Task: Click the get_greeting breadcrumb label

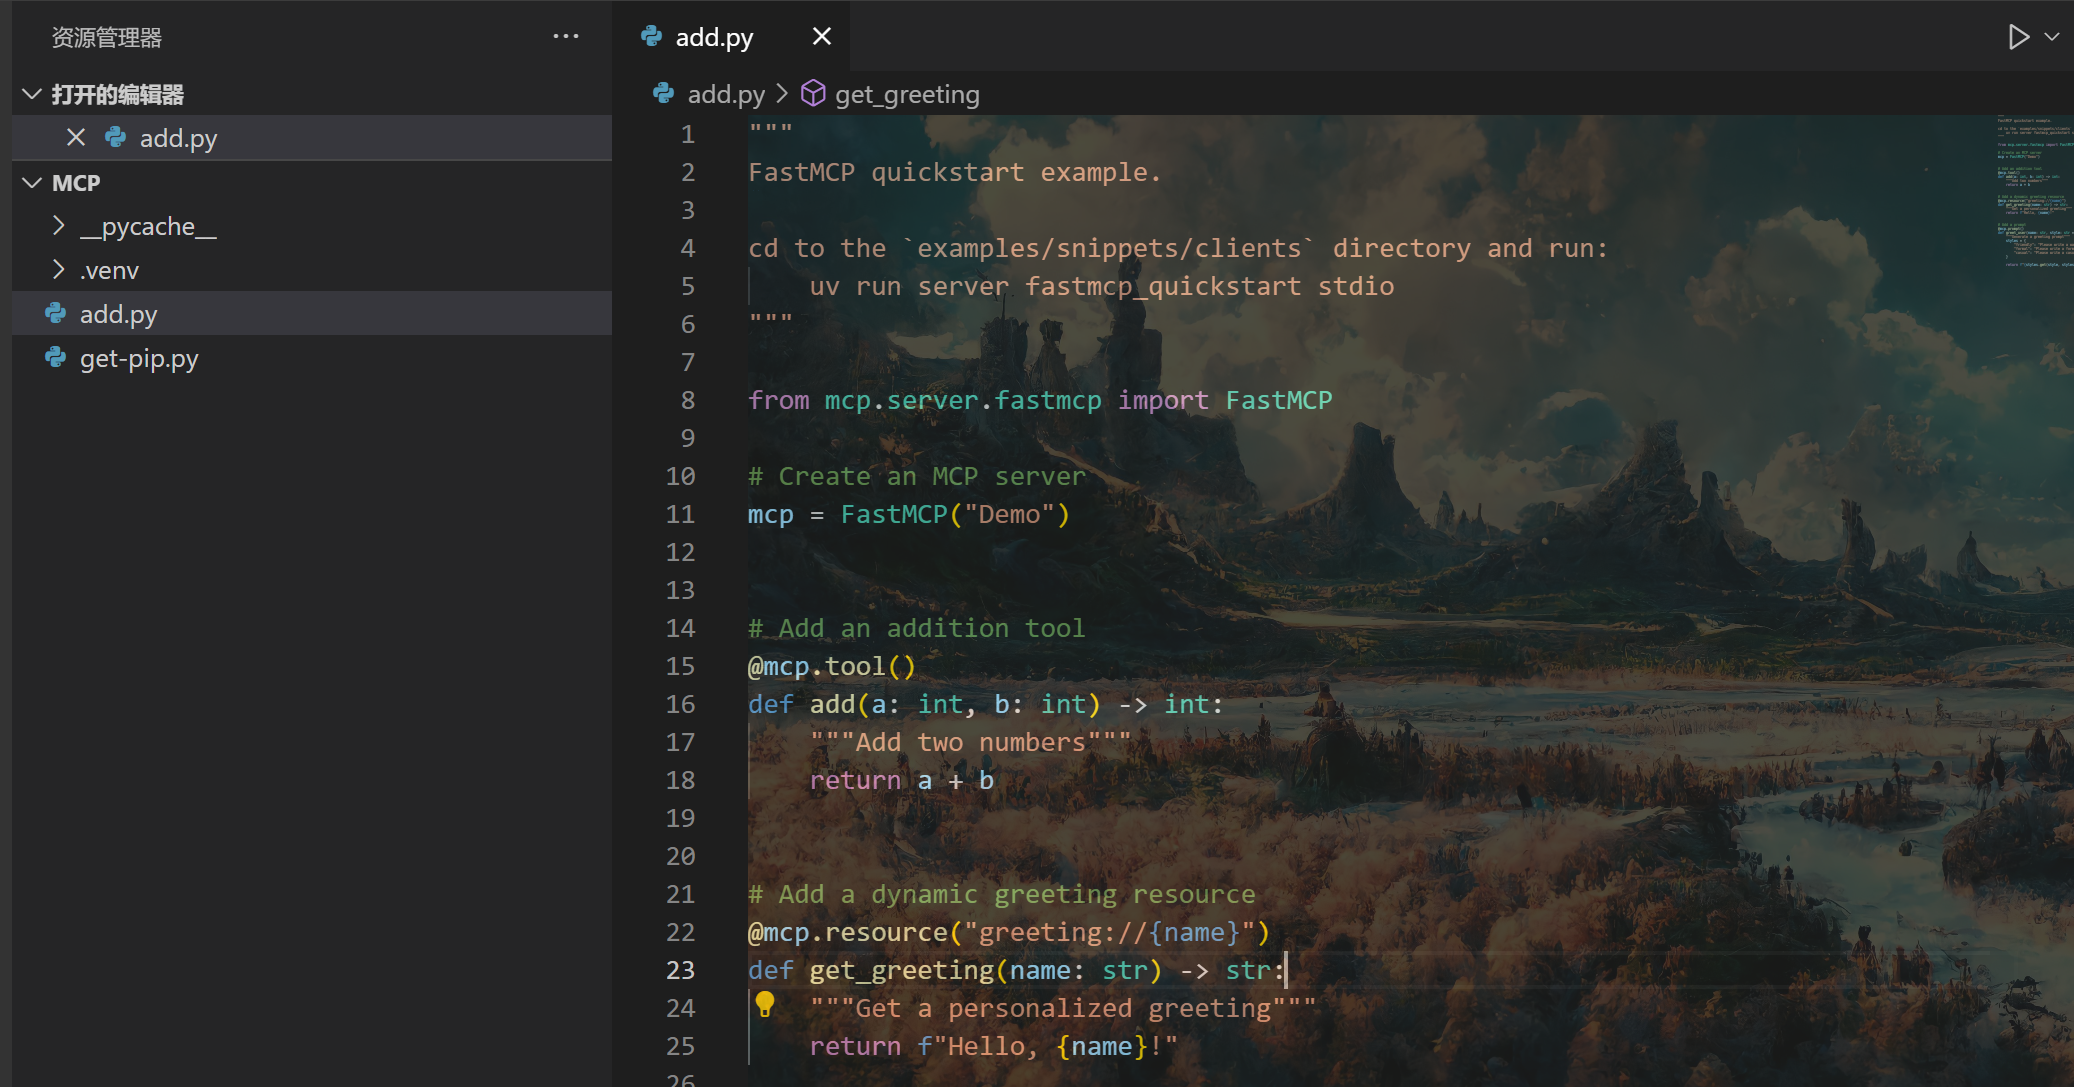Action: click(x=907, y=94)
